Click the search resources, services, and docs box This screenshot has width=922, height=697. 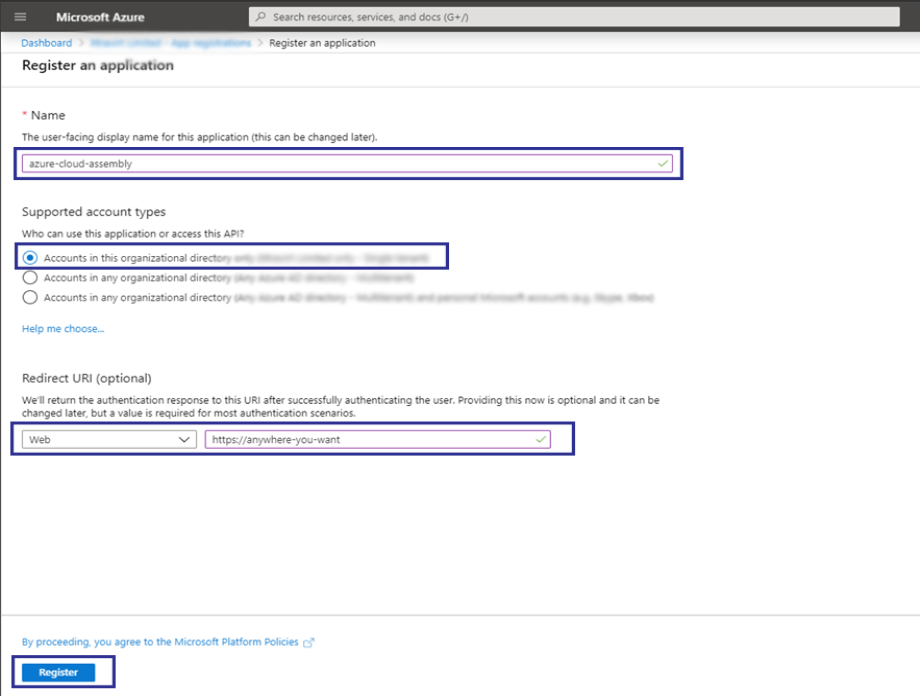click(574, 16)
